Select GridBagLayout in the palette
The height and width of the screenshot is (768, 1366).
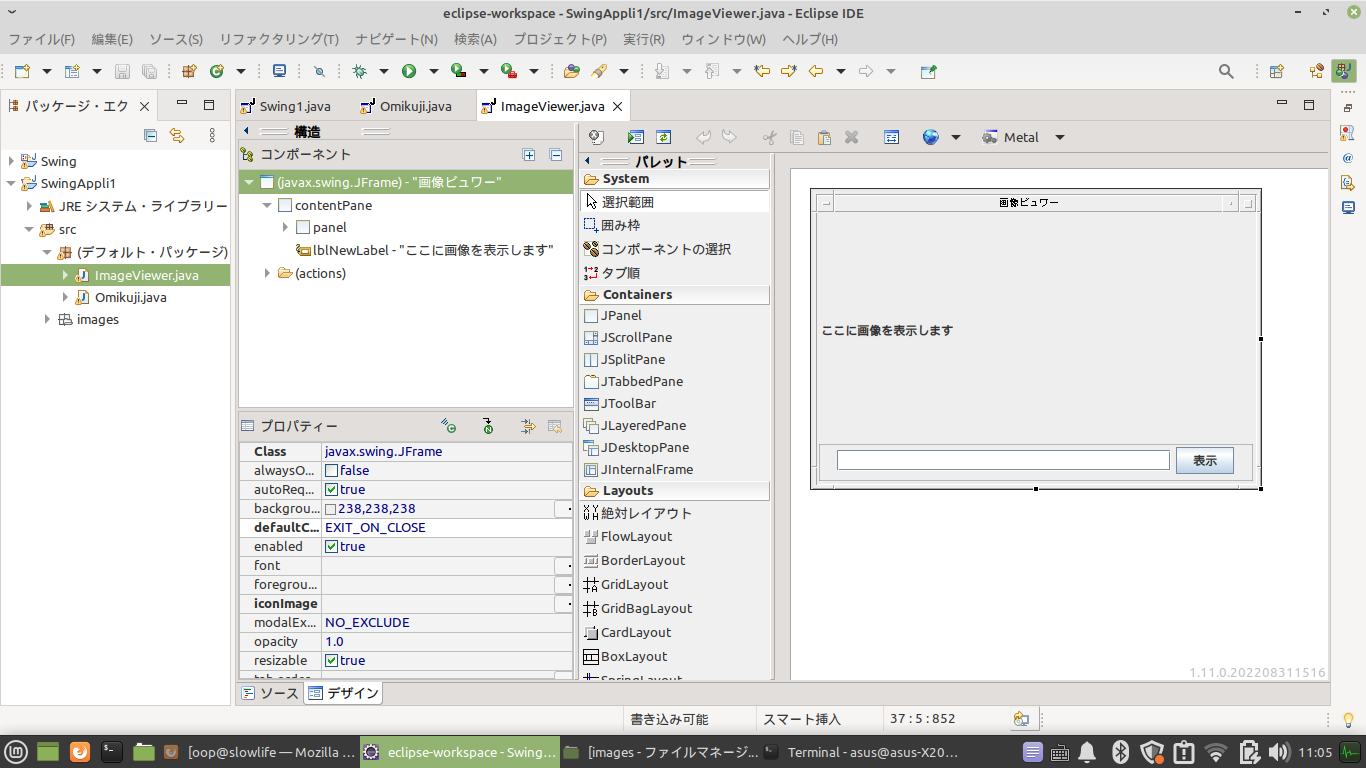point(646,609)
